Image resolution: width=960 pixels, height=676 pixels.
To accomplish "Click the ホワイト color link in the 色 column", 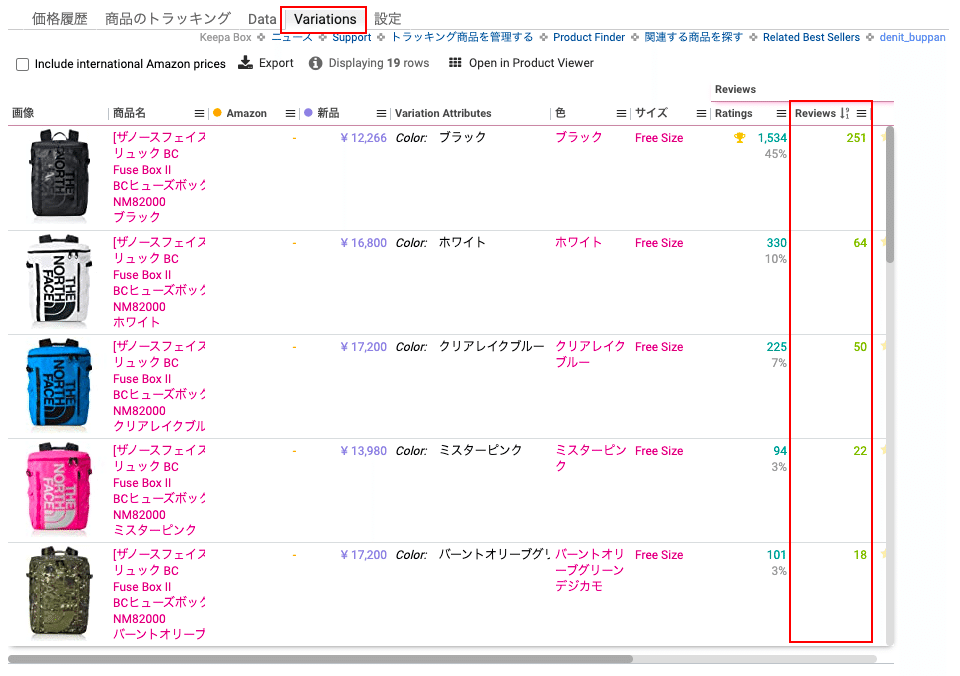I will tap(579, 242).
